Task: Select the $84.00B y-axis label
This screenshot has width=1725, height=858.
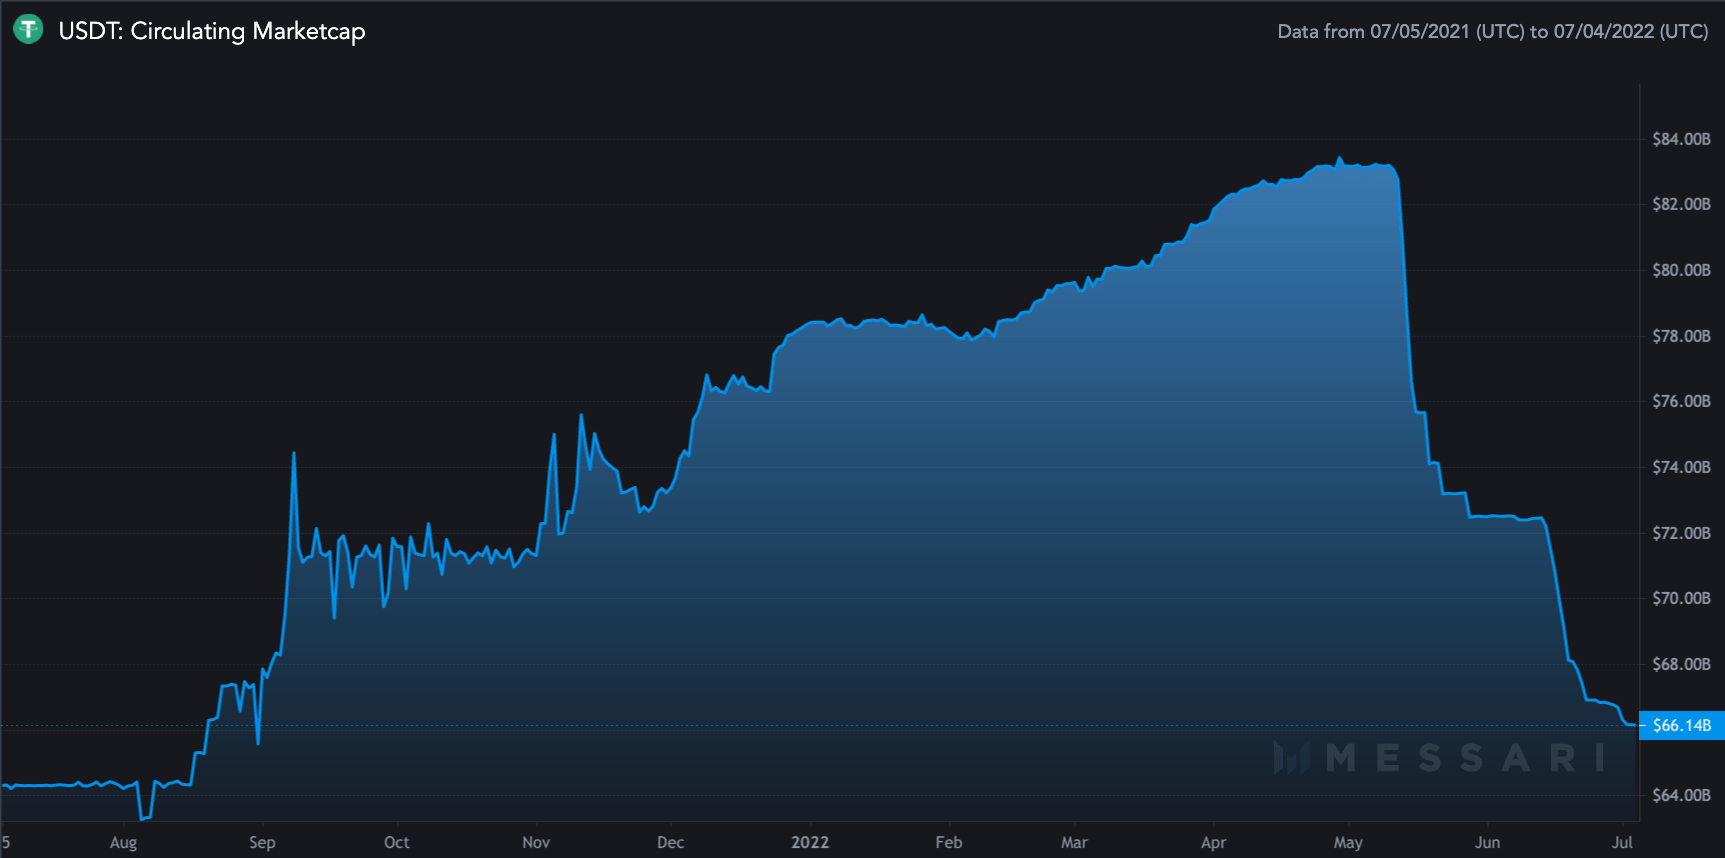Action: (1680, 139)
